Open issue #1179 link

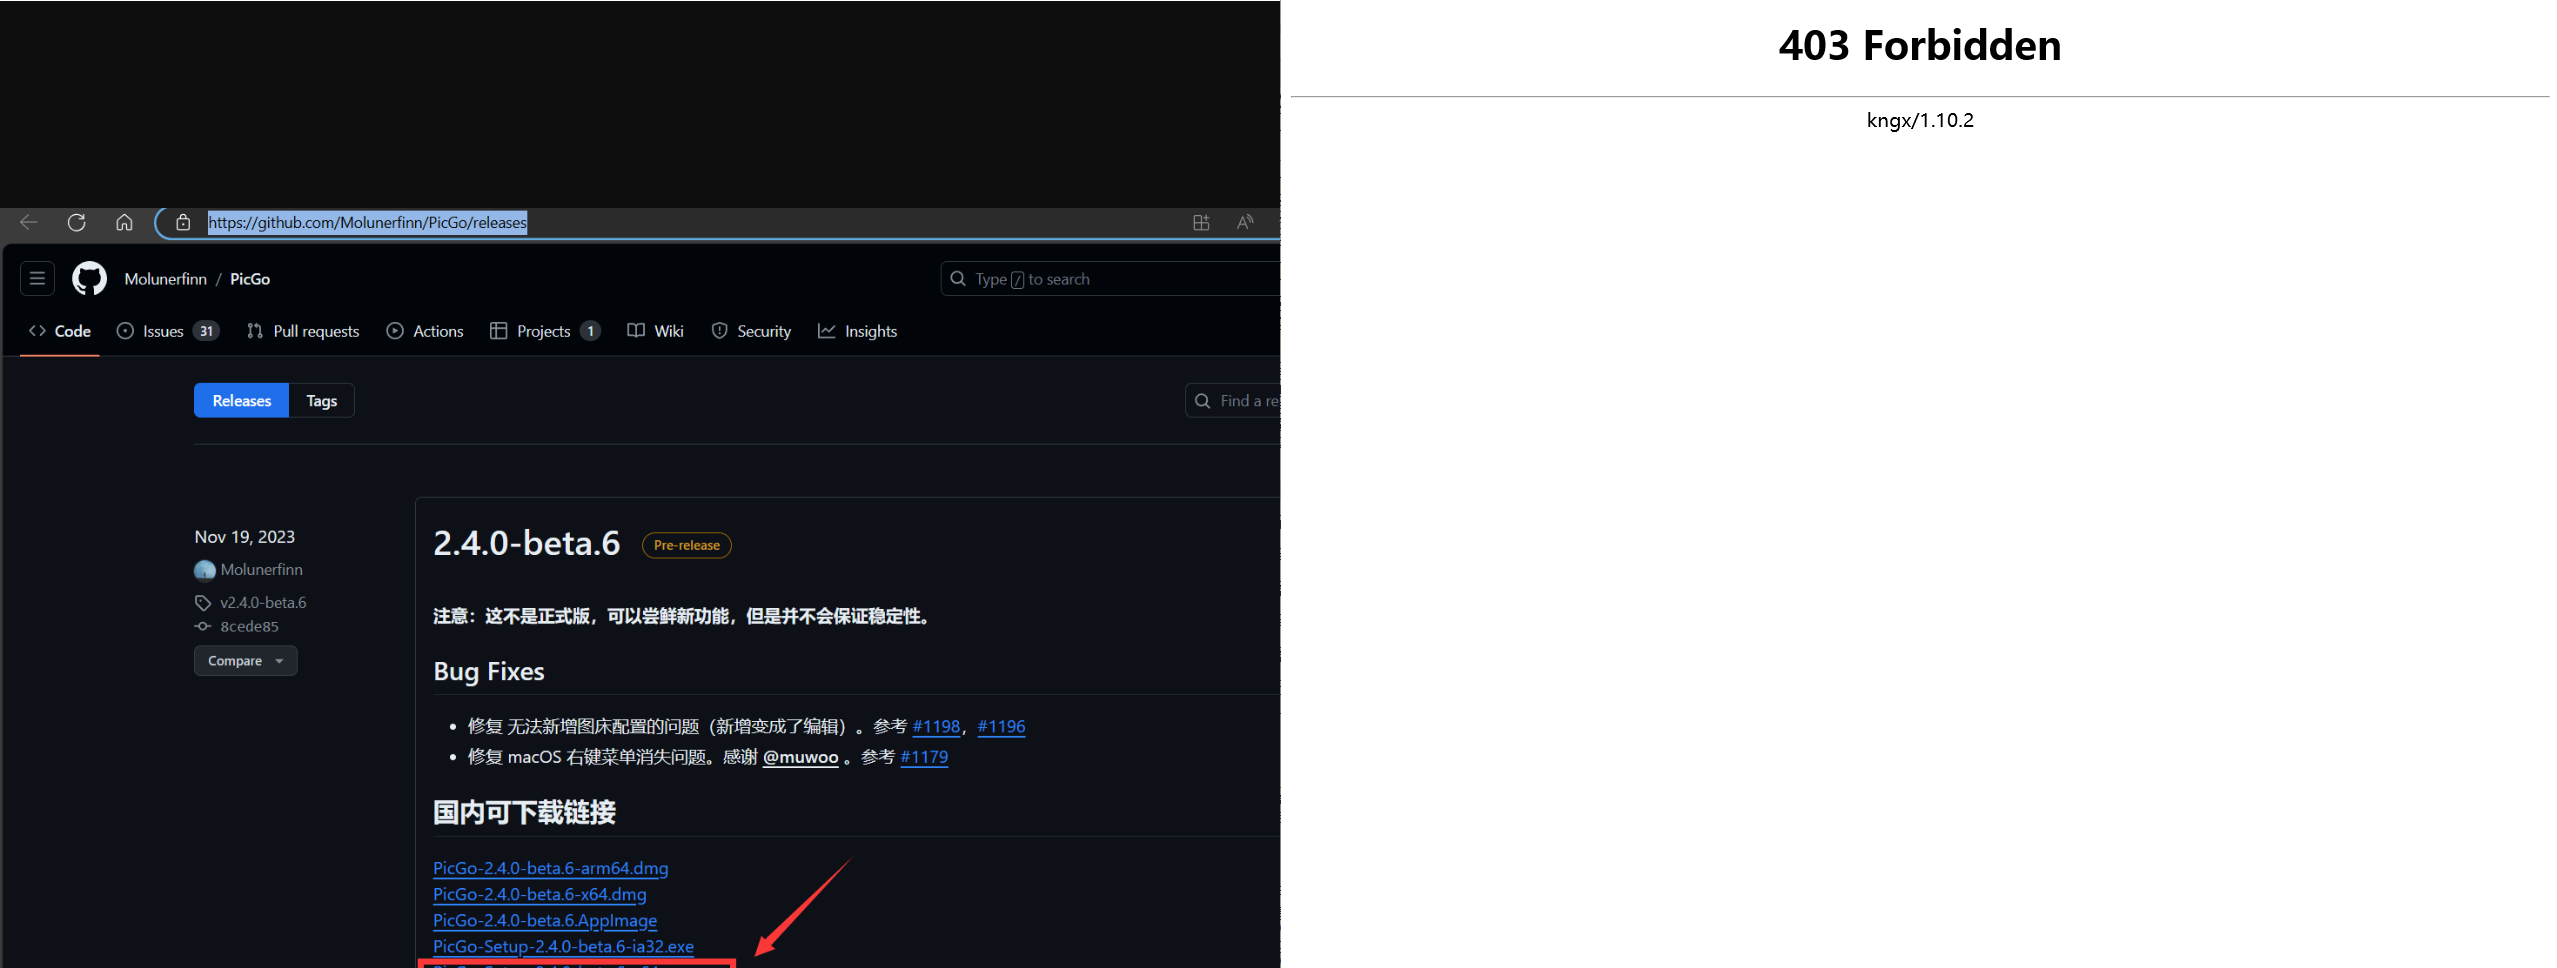point(924,757)
